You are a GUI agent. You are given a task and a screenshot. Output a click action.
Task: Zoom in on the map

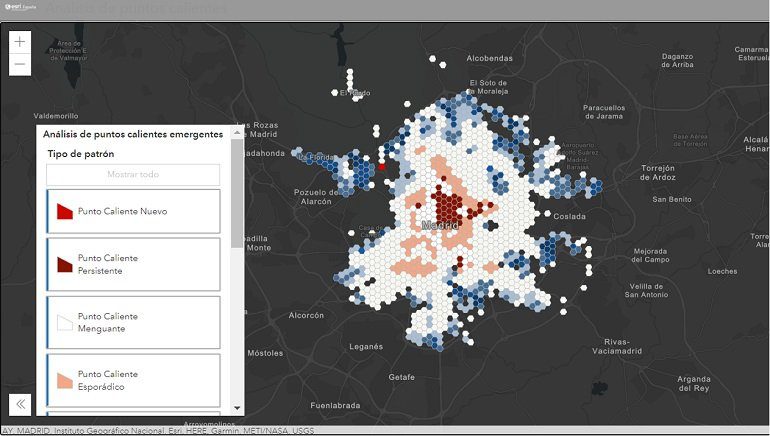(20, 42)
